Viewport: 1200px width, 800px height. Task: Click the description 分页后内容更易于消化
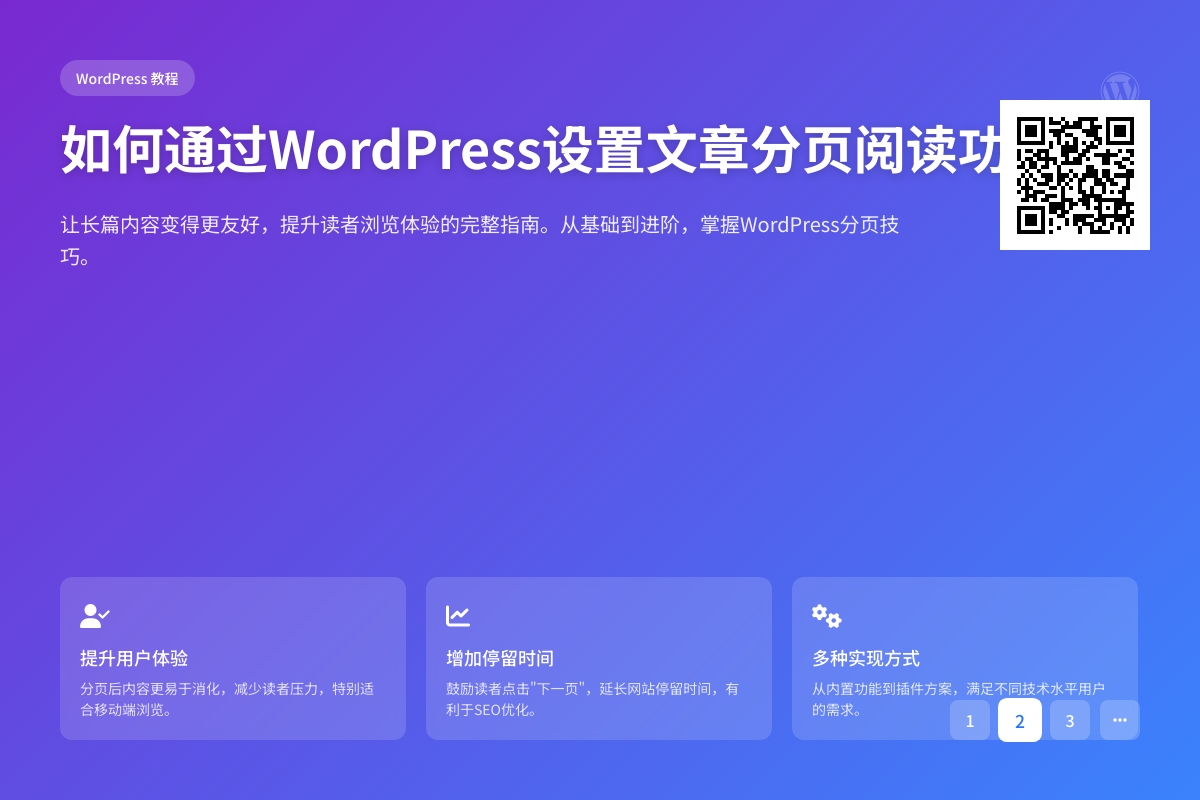[227, 699]
